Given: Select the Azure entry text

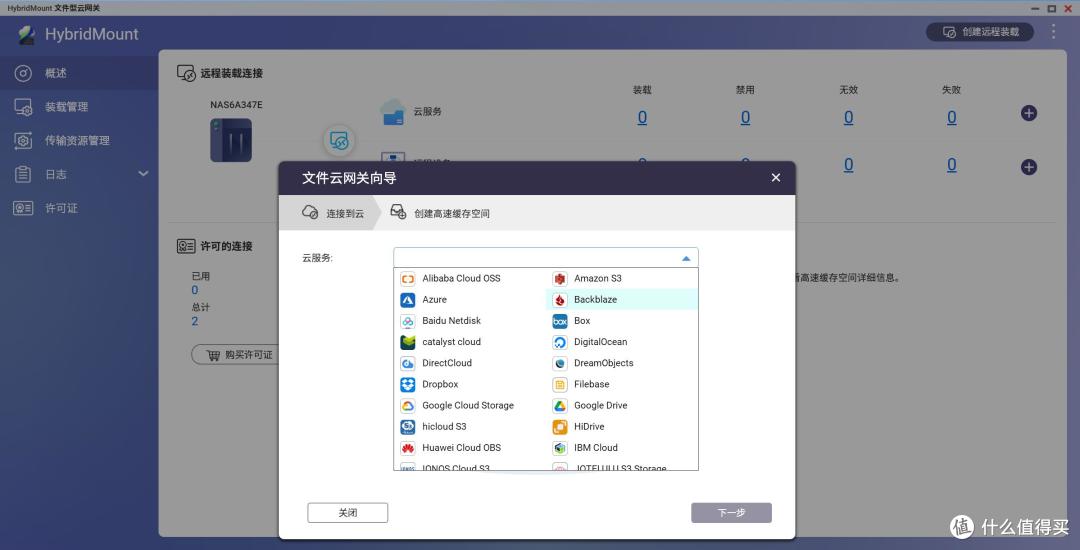Looking at the screenshot, I should (434, 300).
